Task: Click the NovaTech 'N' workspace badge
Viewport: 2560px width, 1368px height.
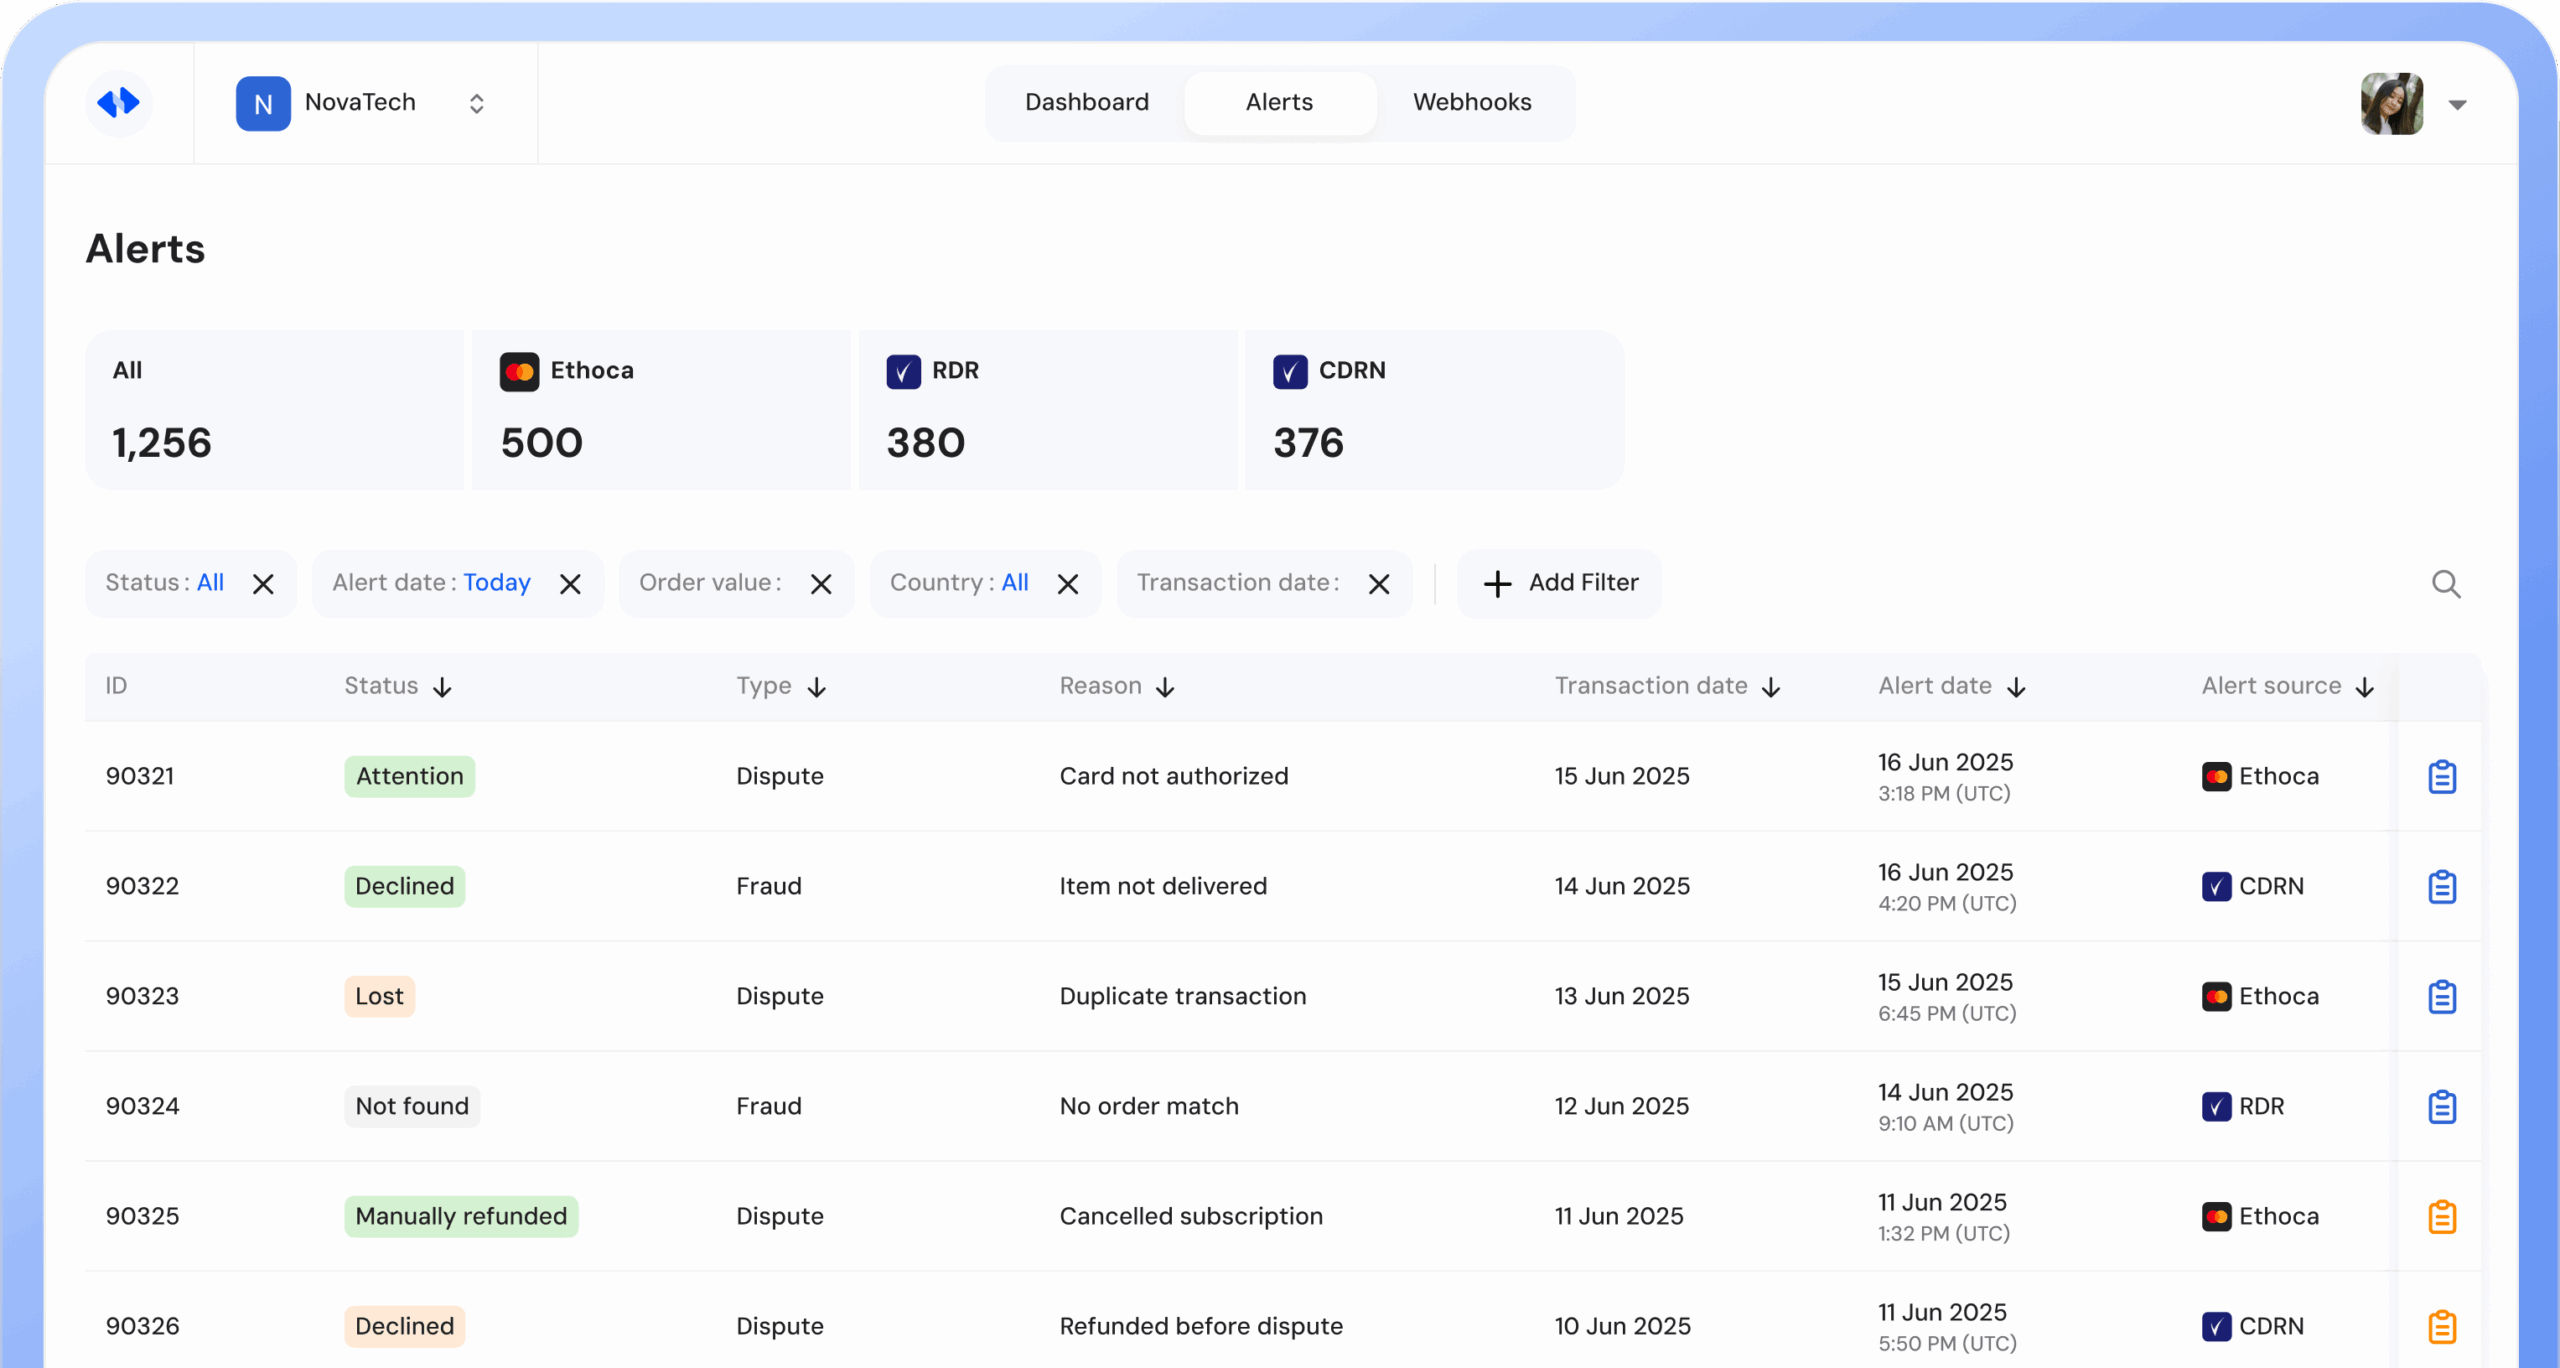Action: click(x=263, y=103)
